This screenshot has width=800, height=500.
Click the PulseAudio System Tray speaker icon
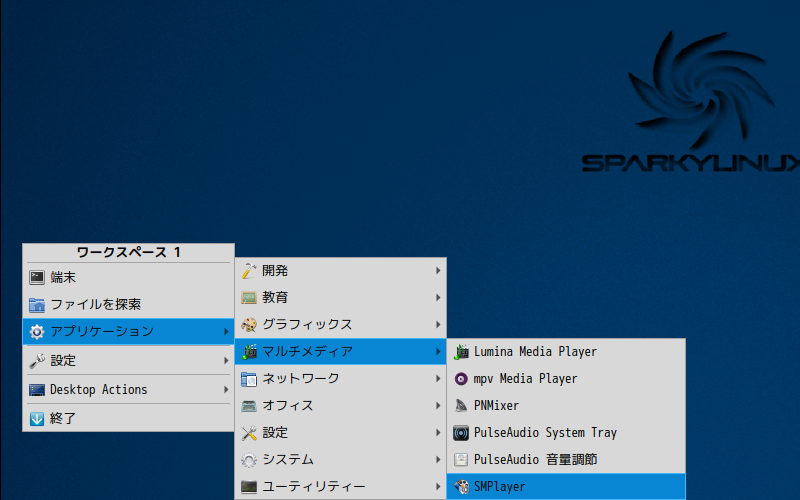pyautogui.click(x=461, y=433)
